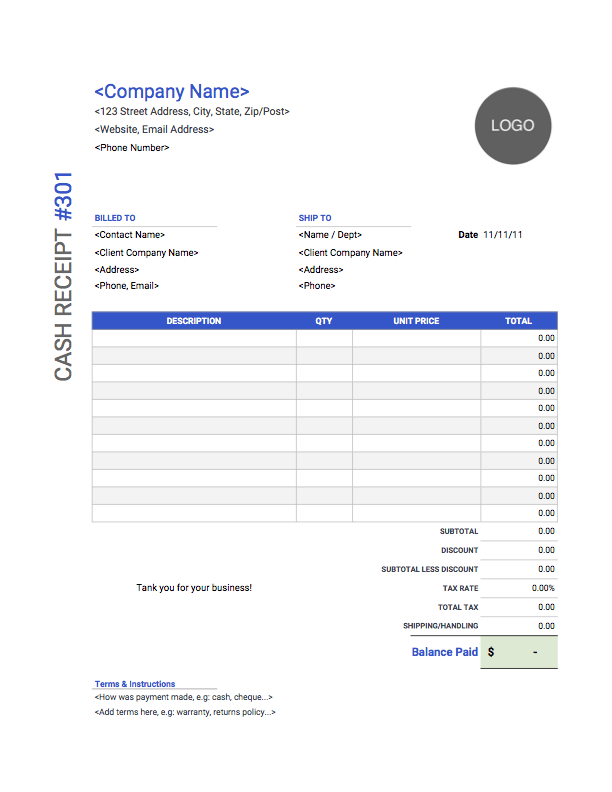Click the first row's unit price cell

point(417,338)
